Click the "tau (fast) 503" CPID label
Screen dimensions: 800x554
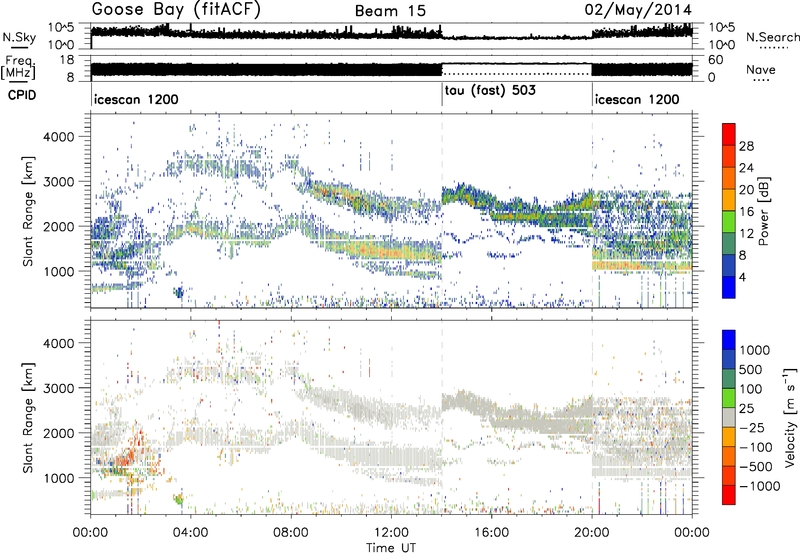click(490, 91)
